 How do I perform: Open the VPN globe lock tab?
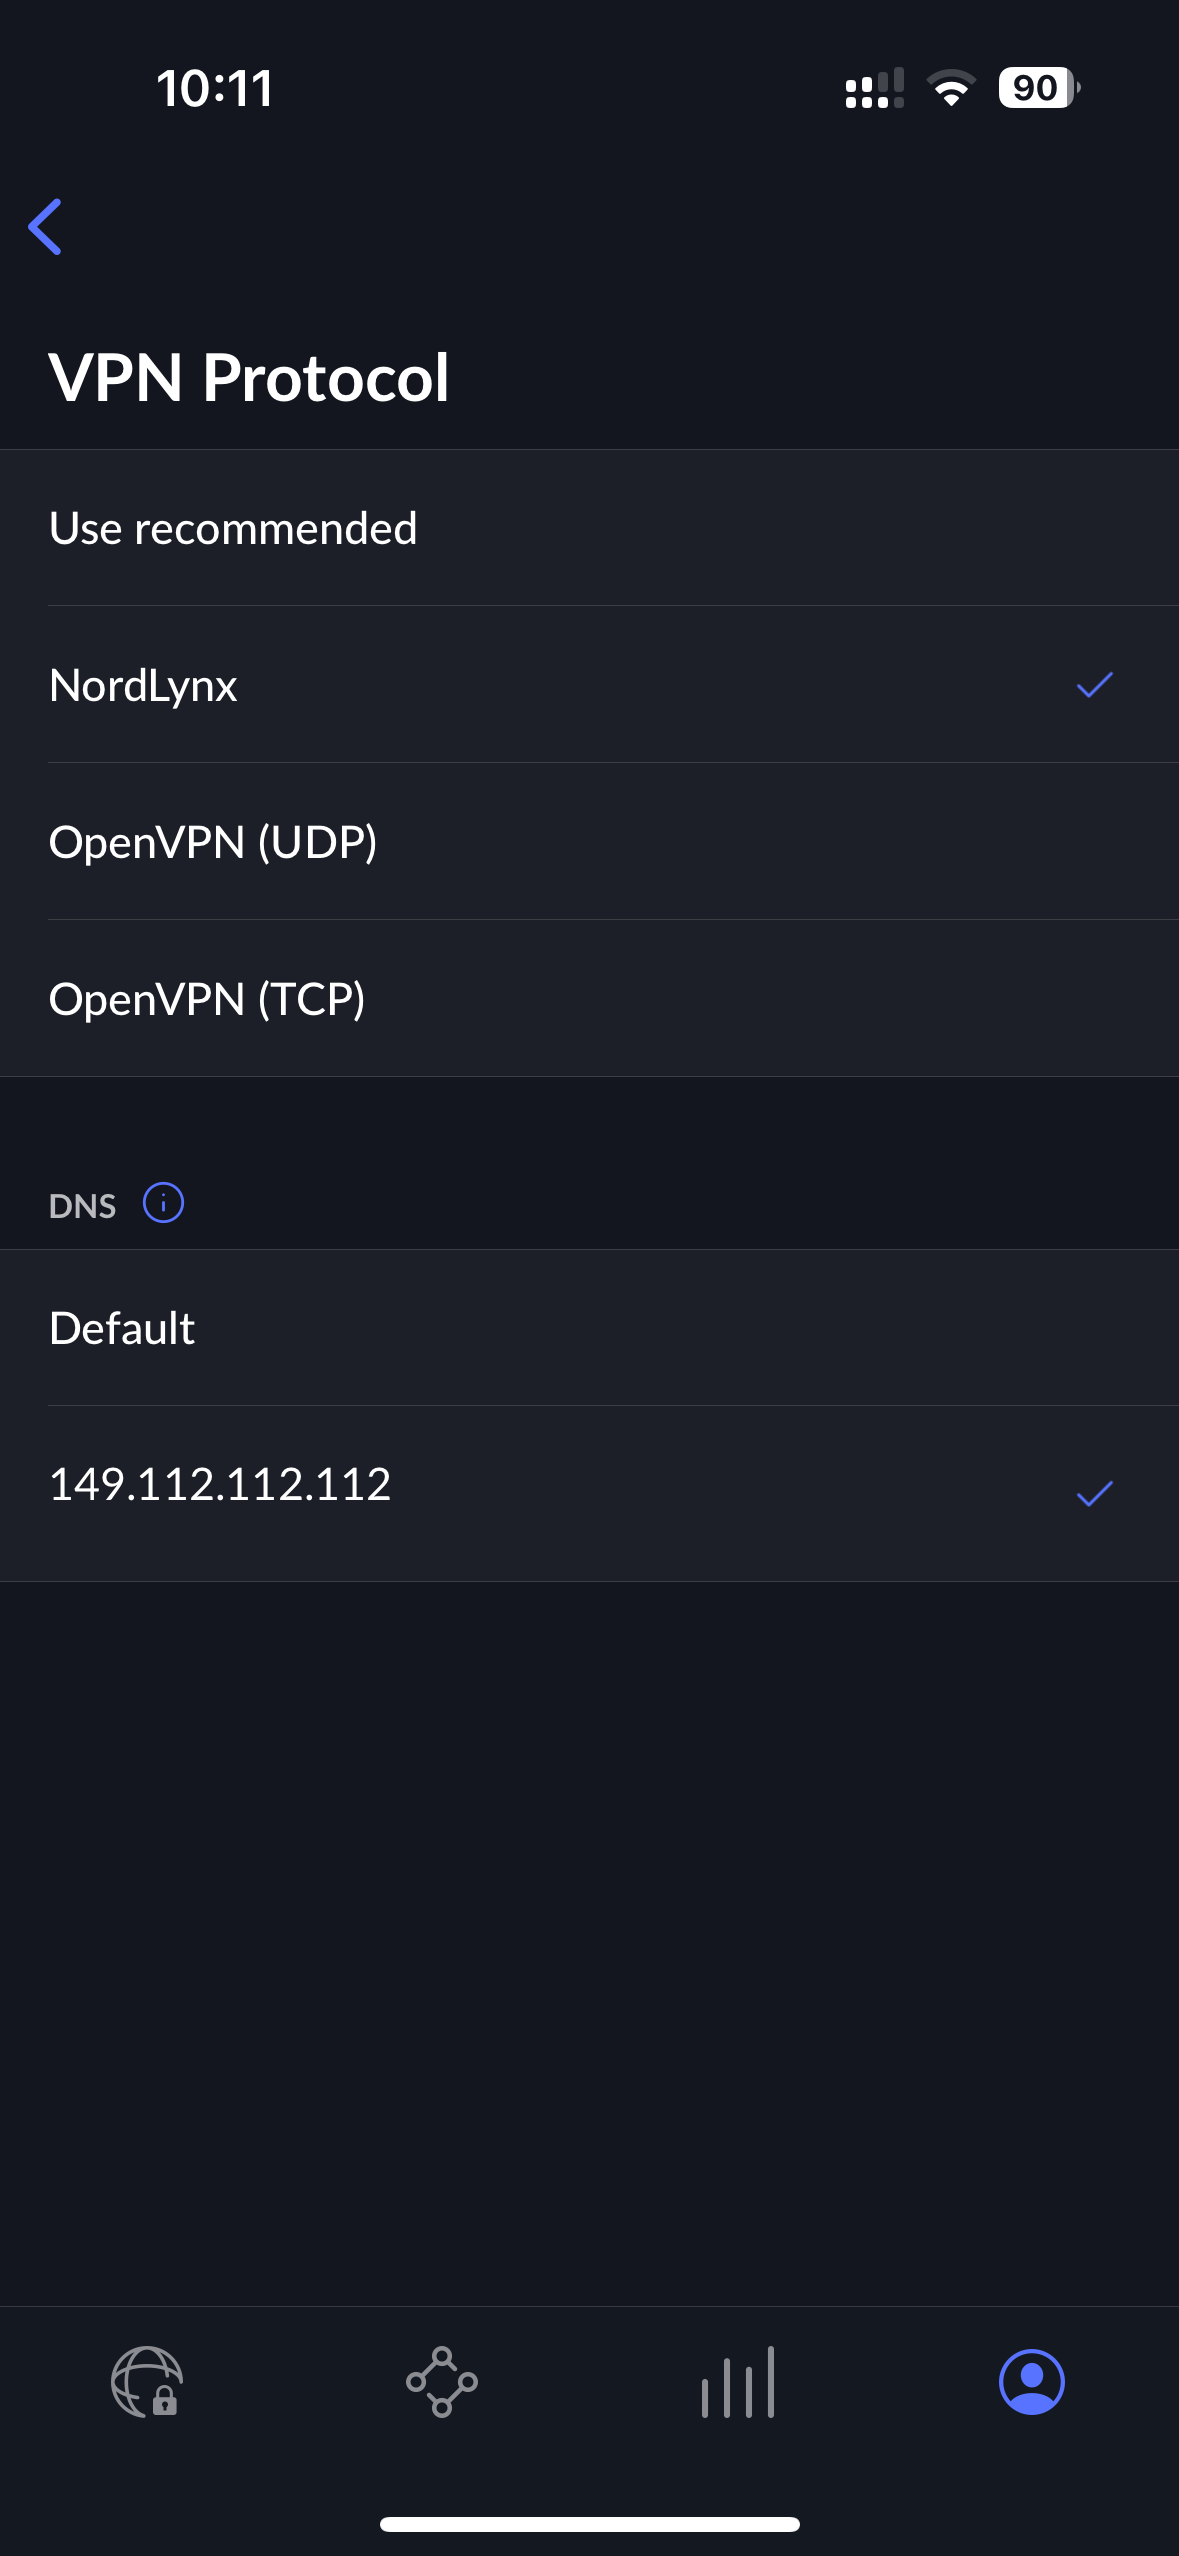pos(147,2382)
